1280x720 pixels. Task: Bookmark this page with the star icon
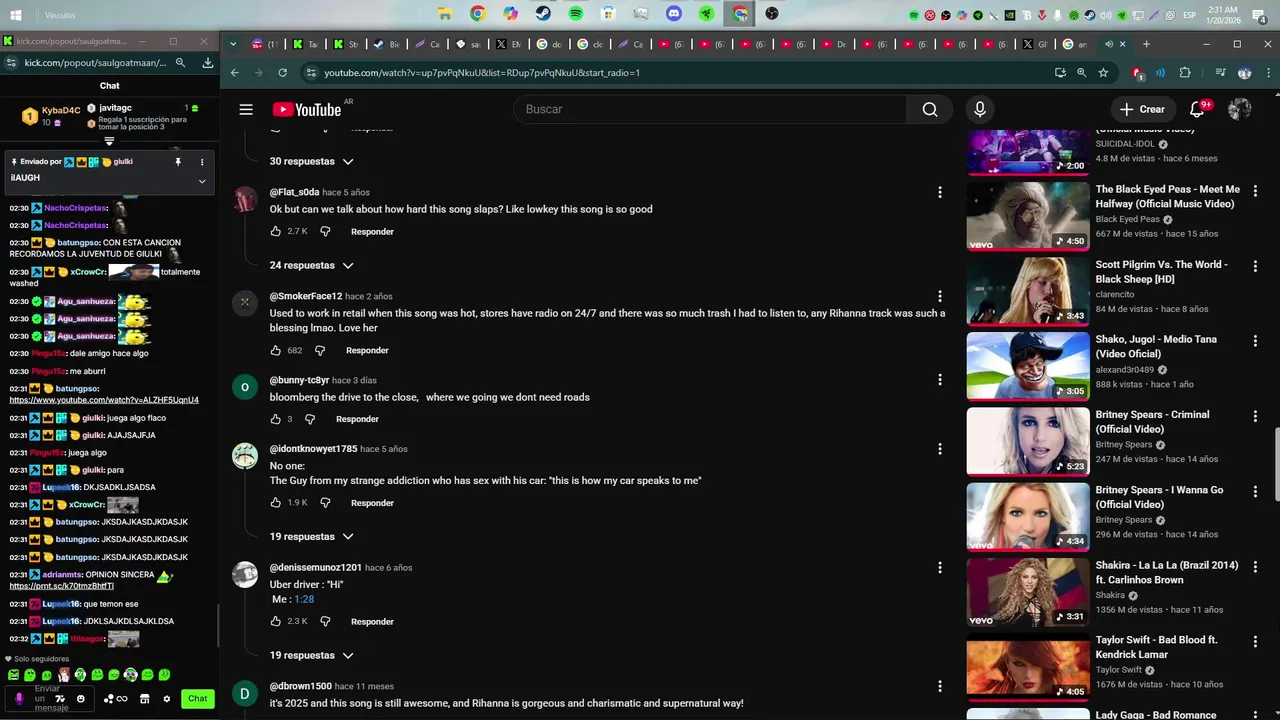tap(1103, 73)
